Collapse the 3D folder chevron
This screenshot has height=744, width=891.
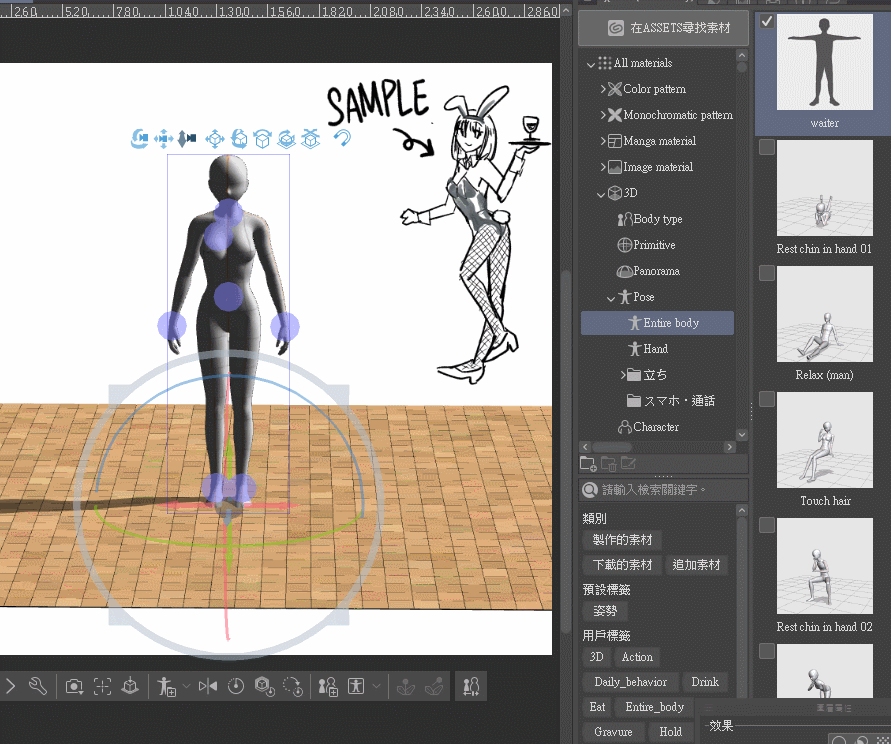(601, 194)
